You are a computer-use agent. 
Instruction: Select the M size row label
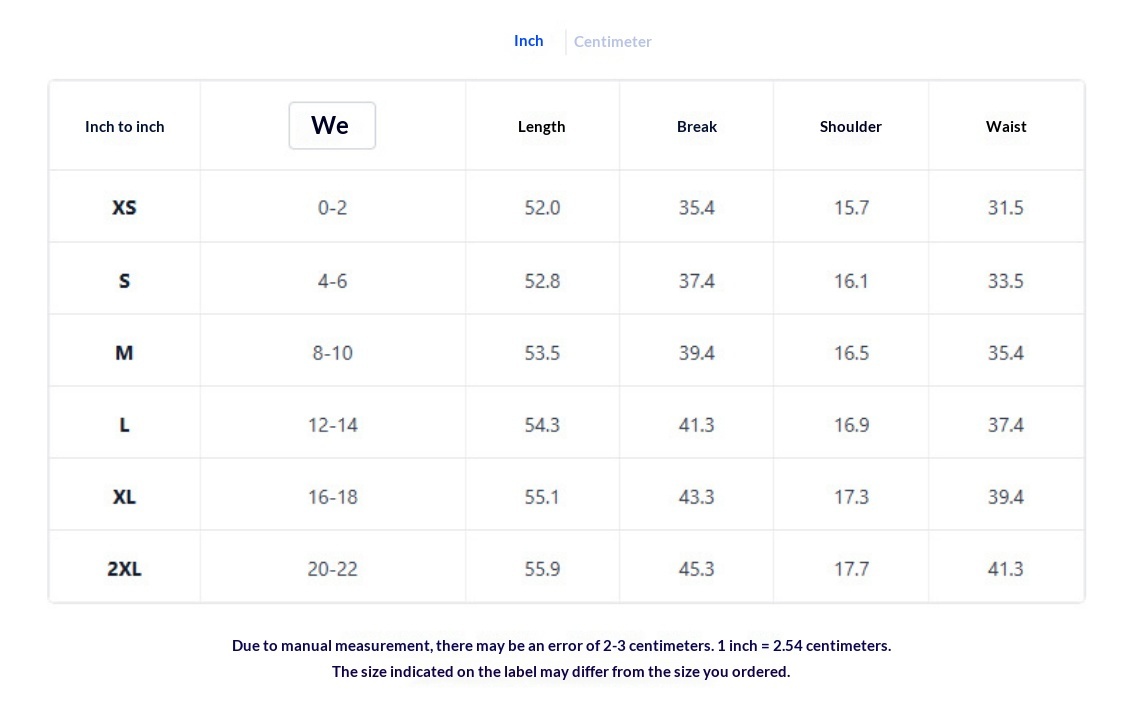pos(124,353)
